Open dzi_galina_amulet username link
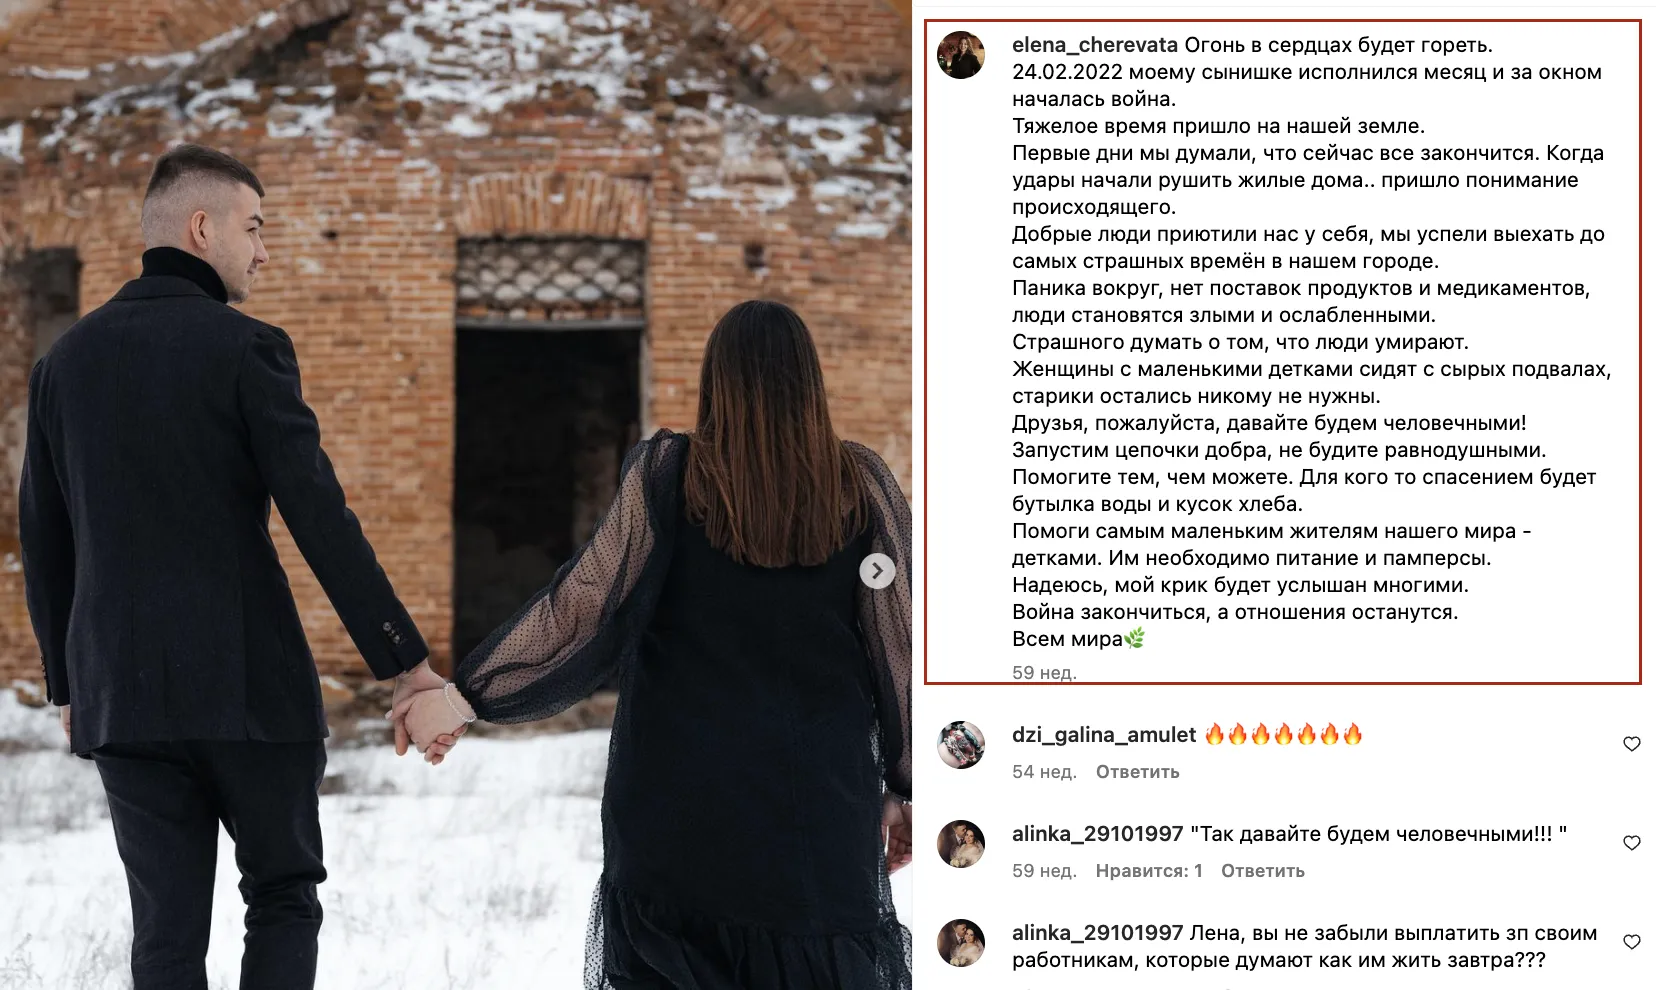 1103,735
